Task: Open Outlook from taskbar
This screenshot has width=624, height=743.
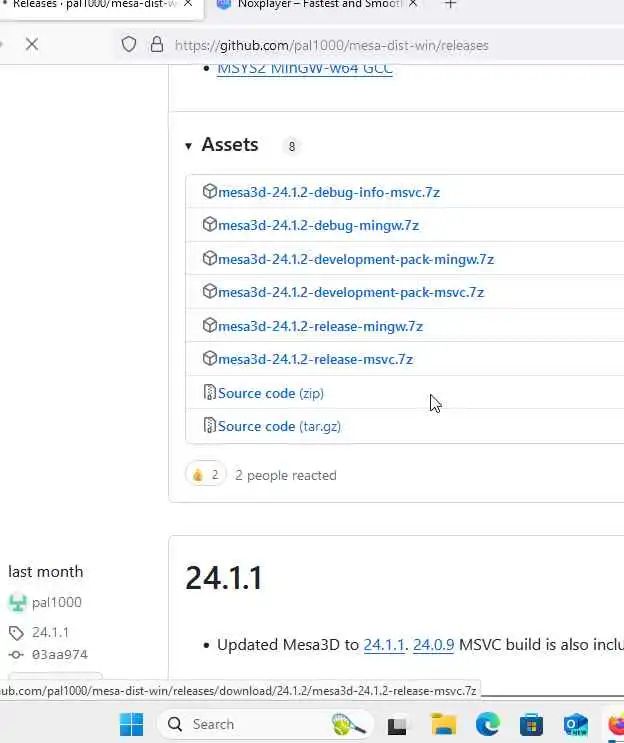Action: click(x=575, y=725)
